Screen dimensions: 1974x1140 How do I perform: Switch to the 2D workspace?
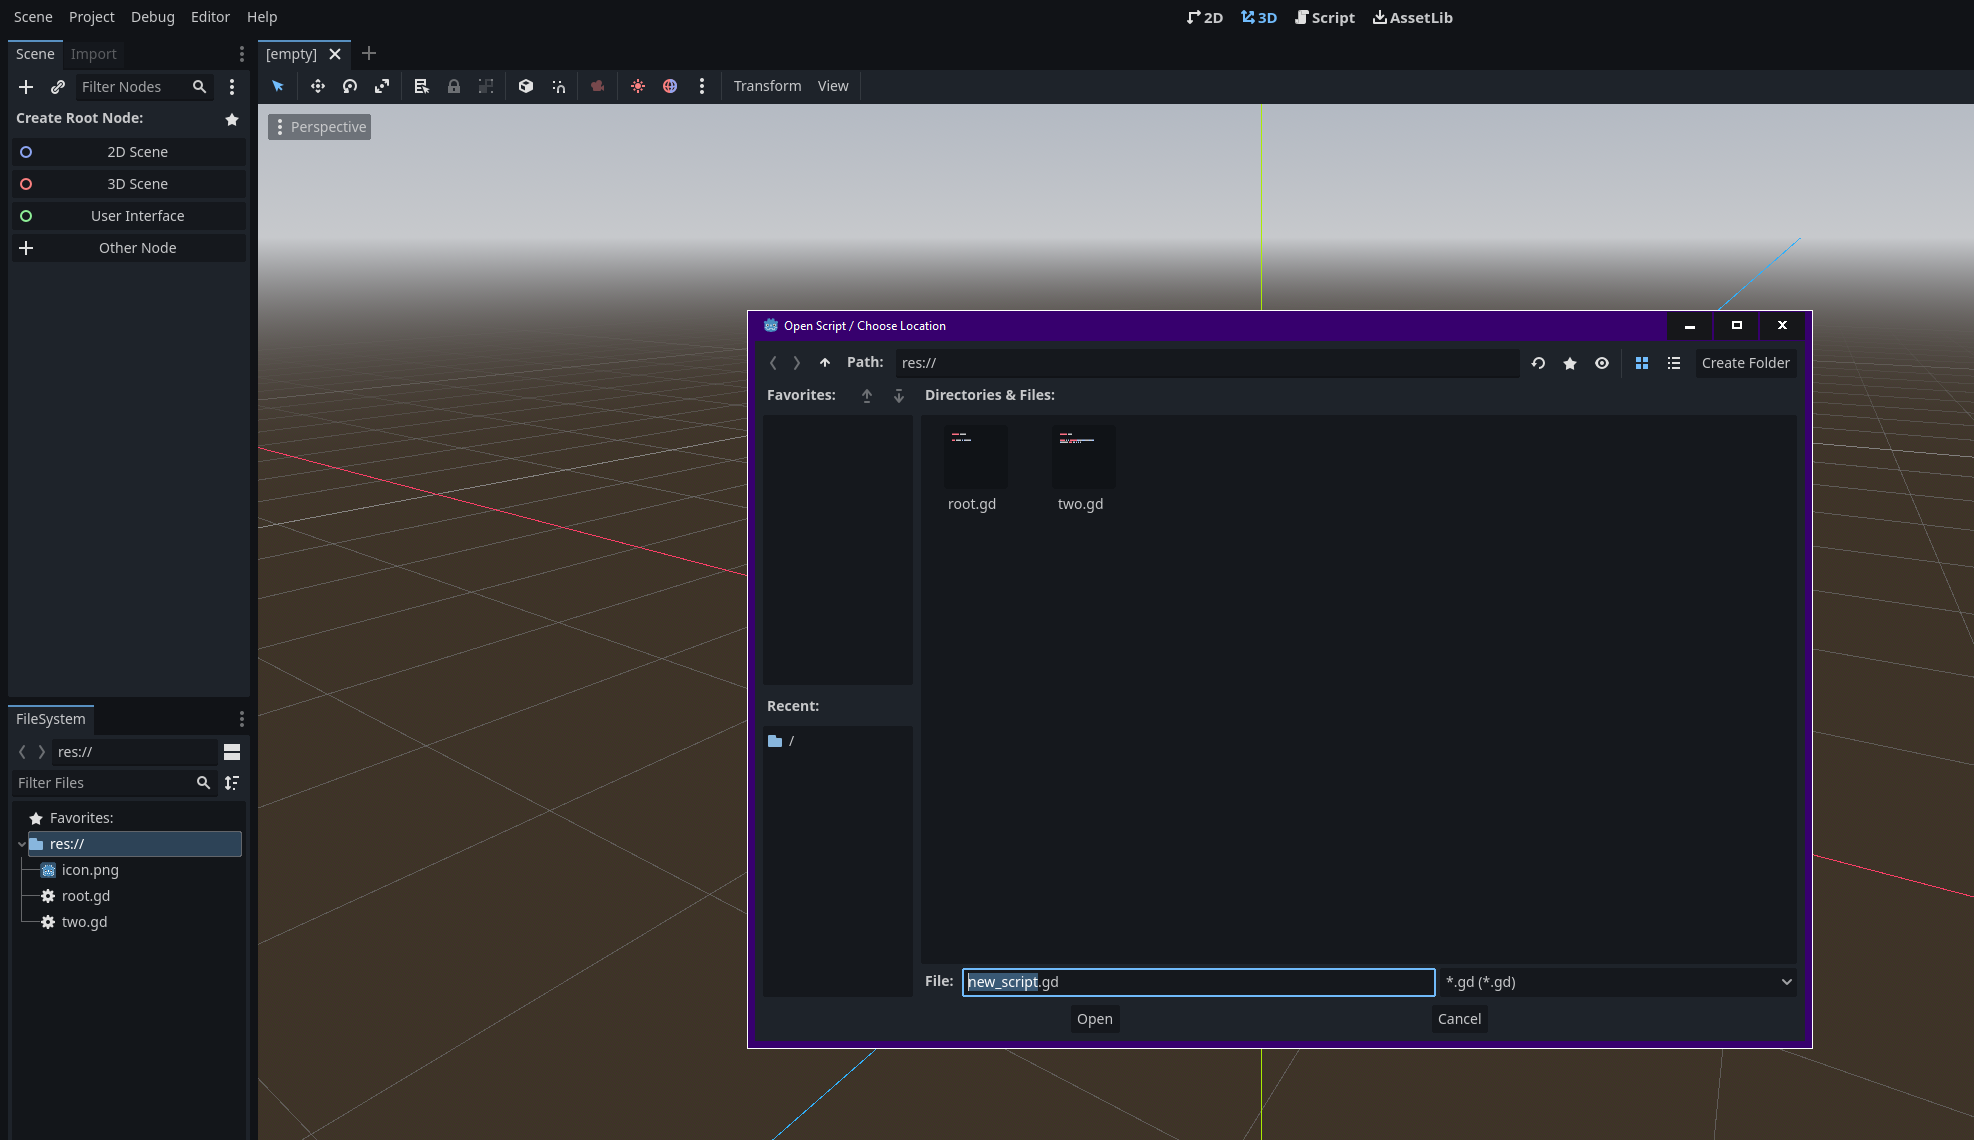(1205, 17)
